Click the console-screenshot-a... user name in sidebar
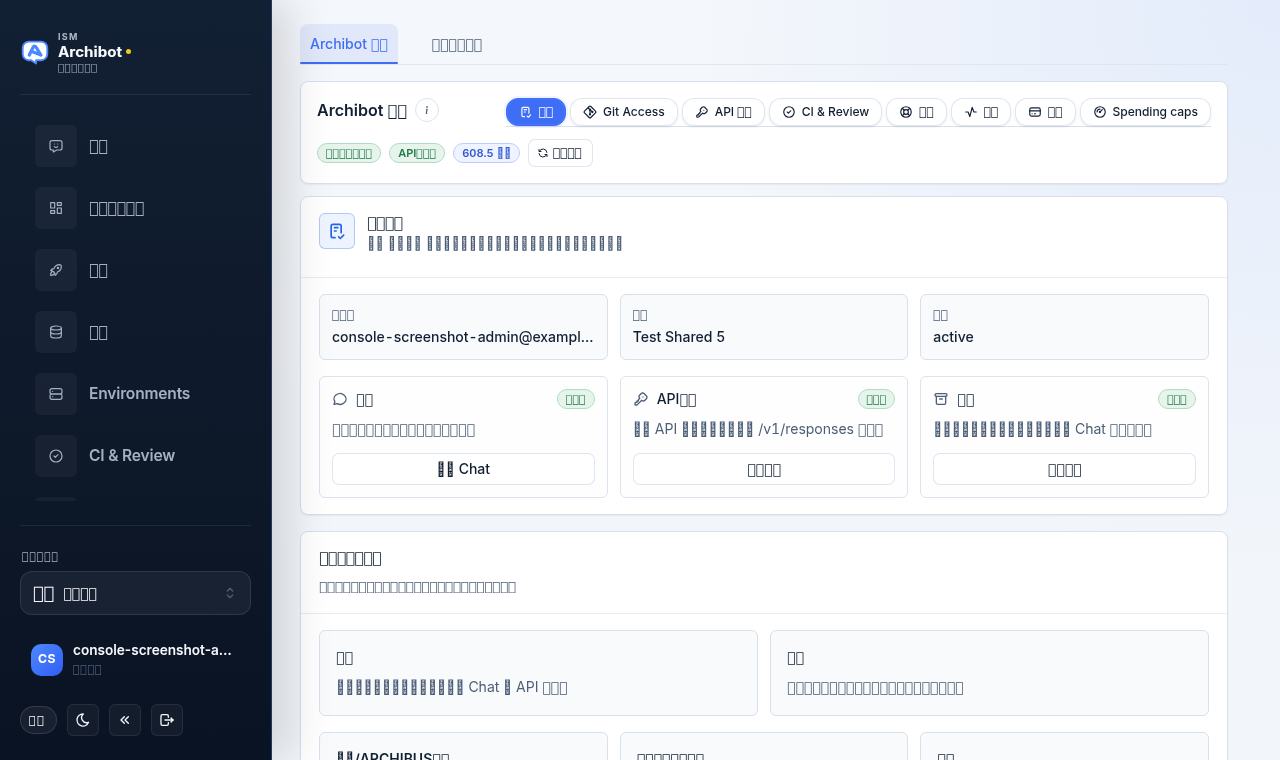The width and height of the screenshot is (1280, 760). 152,650
